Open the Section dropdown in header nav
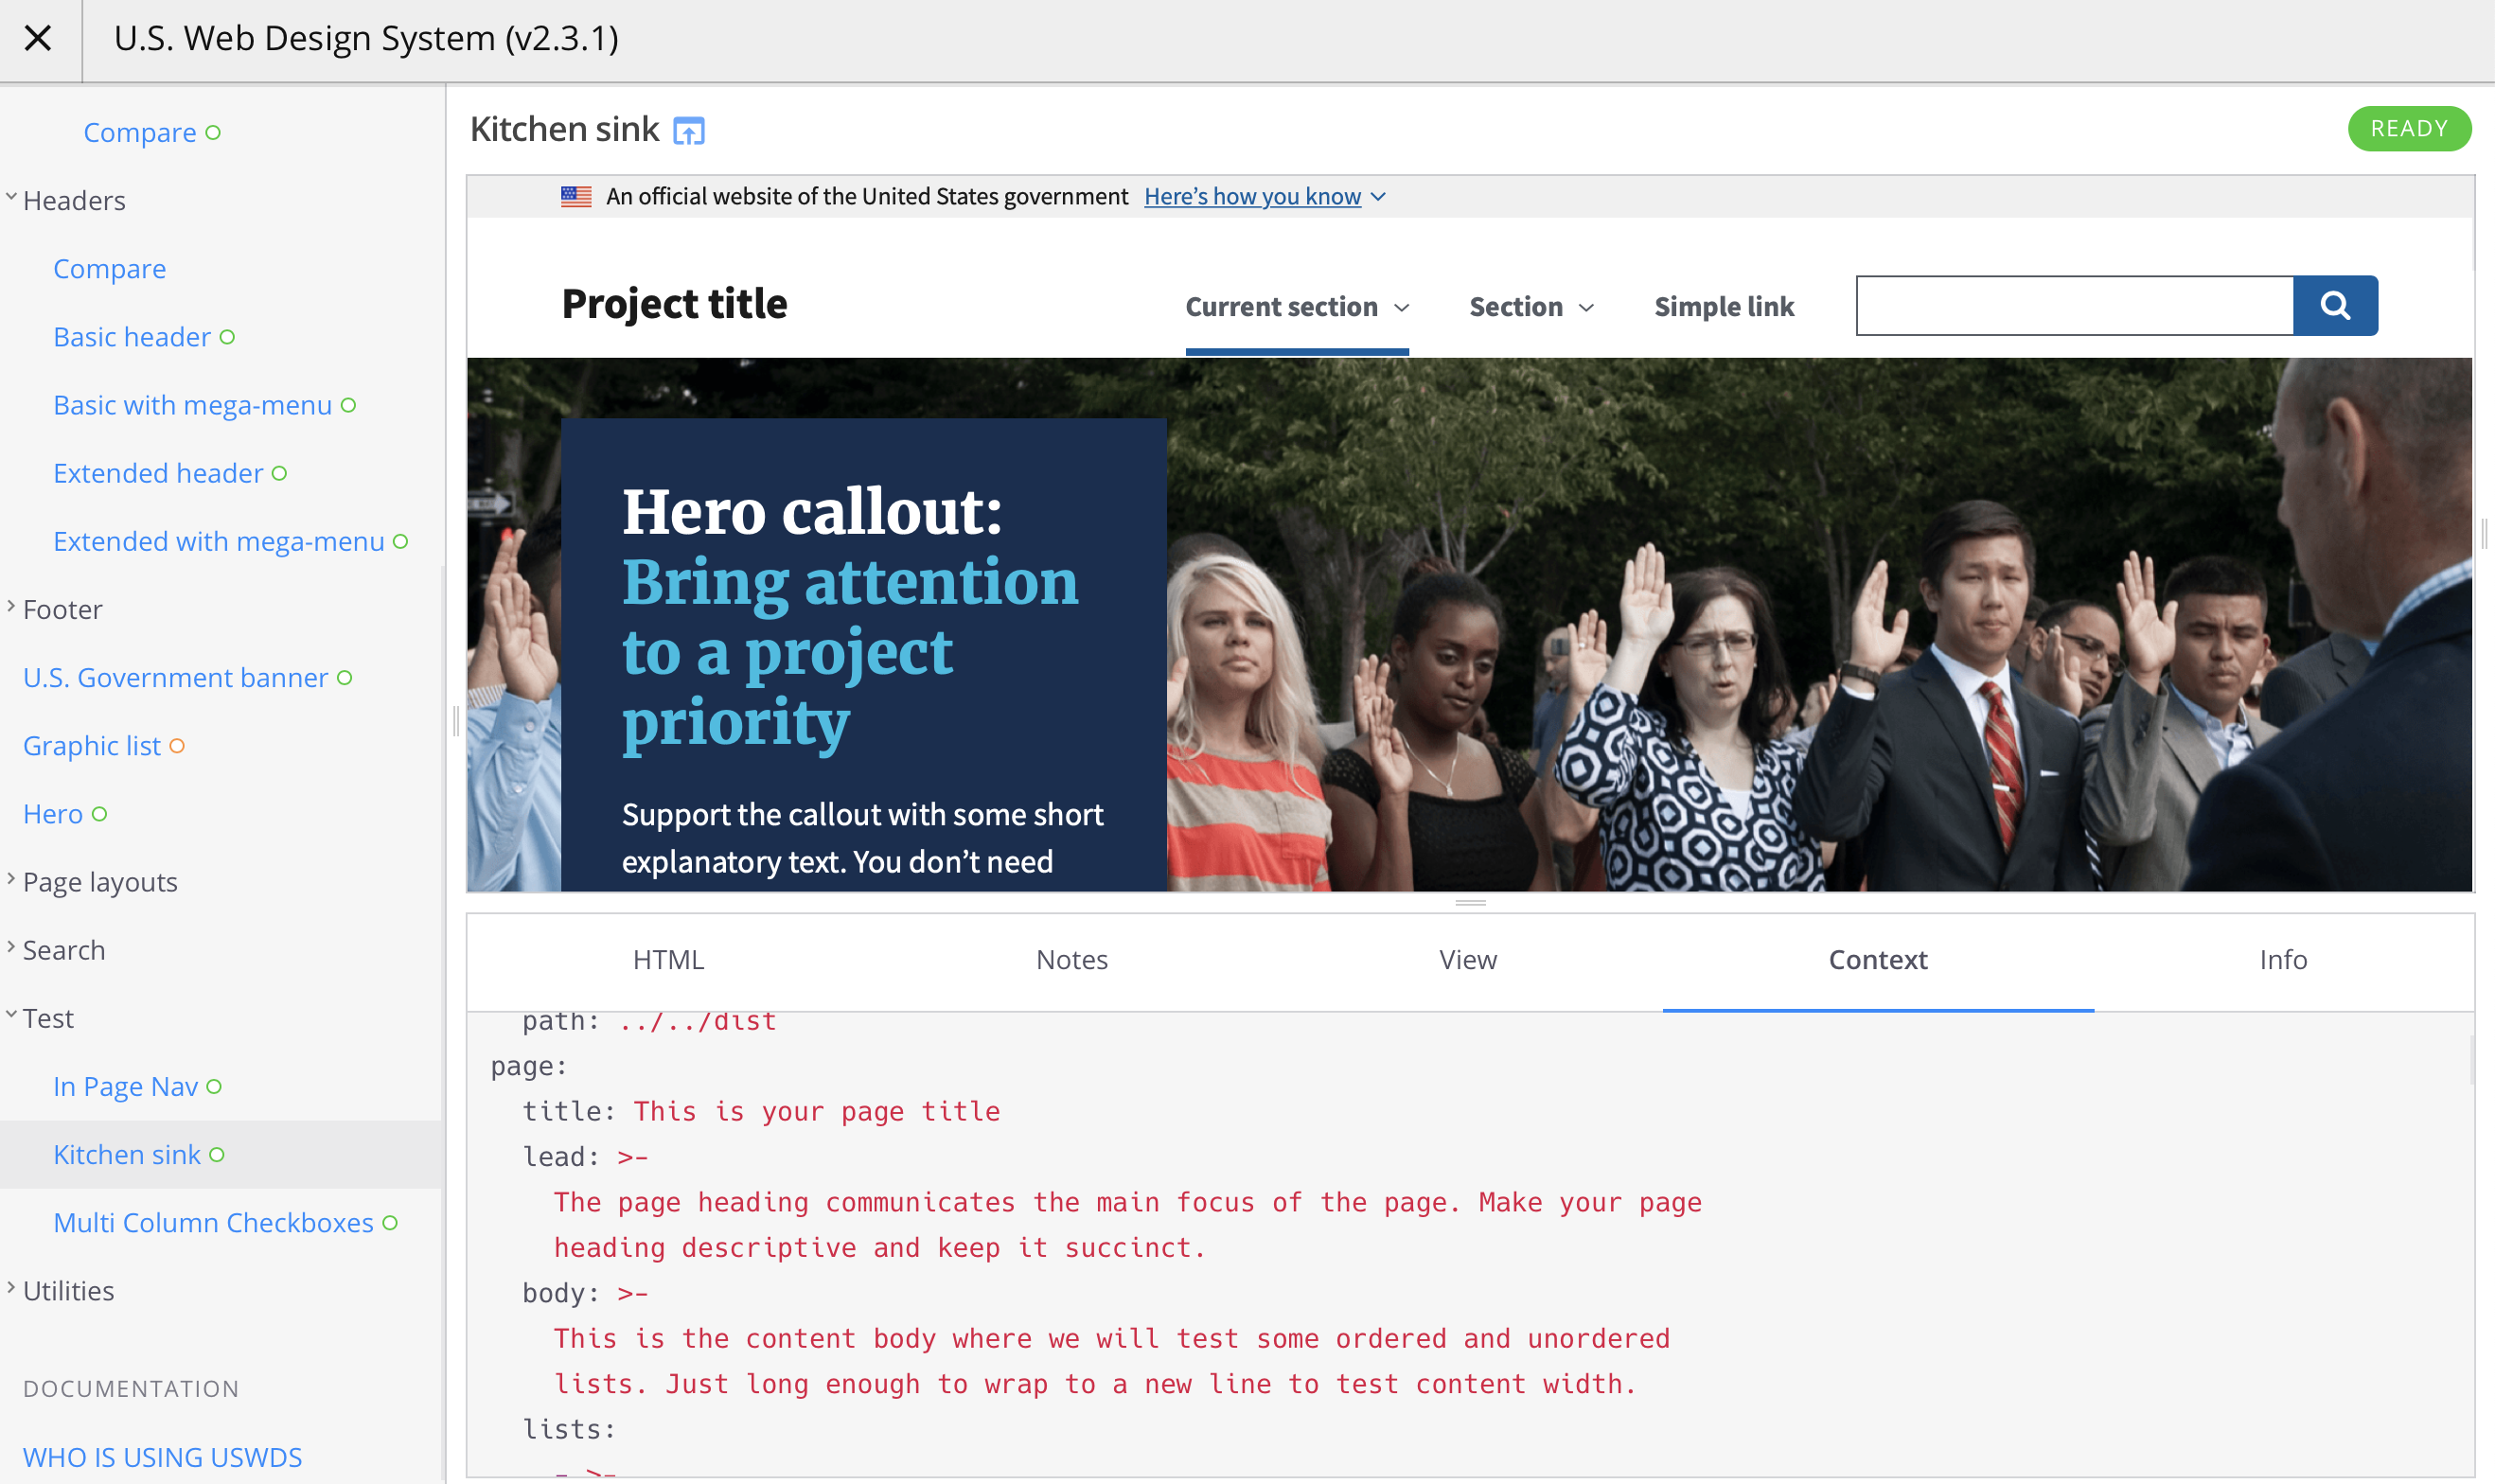 [x=1531, y=307]
